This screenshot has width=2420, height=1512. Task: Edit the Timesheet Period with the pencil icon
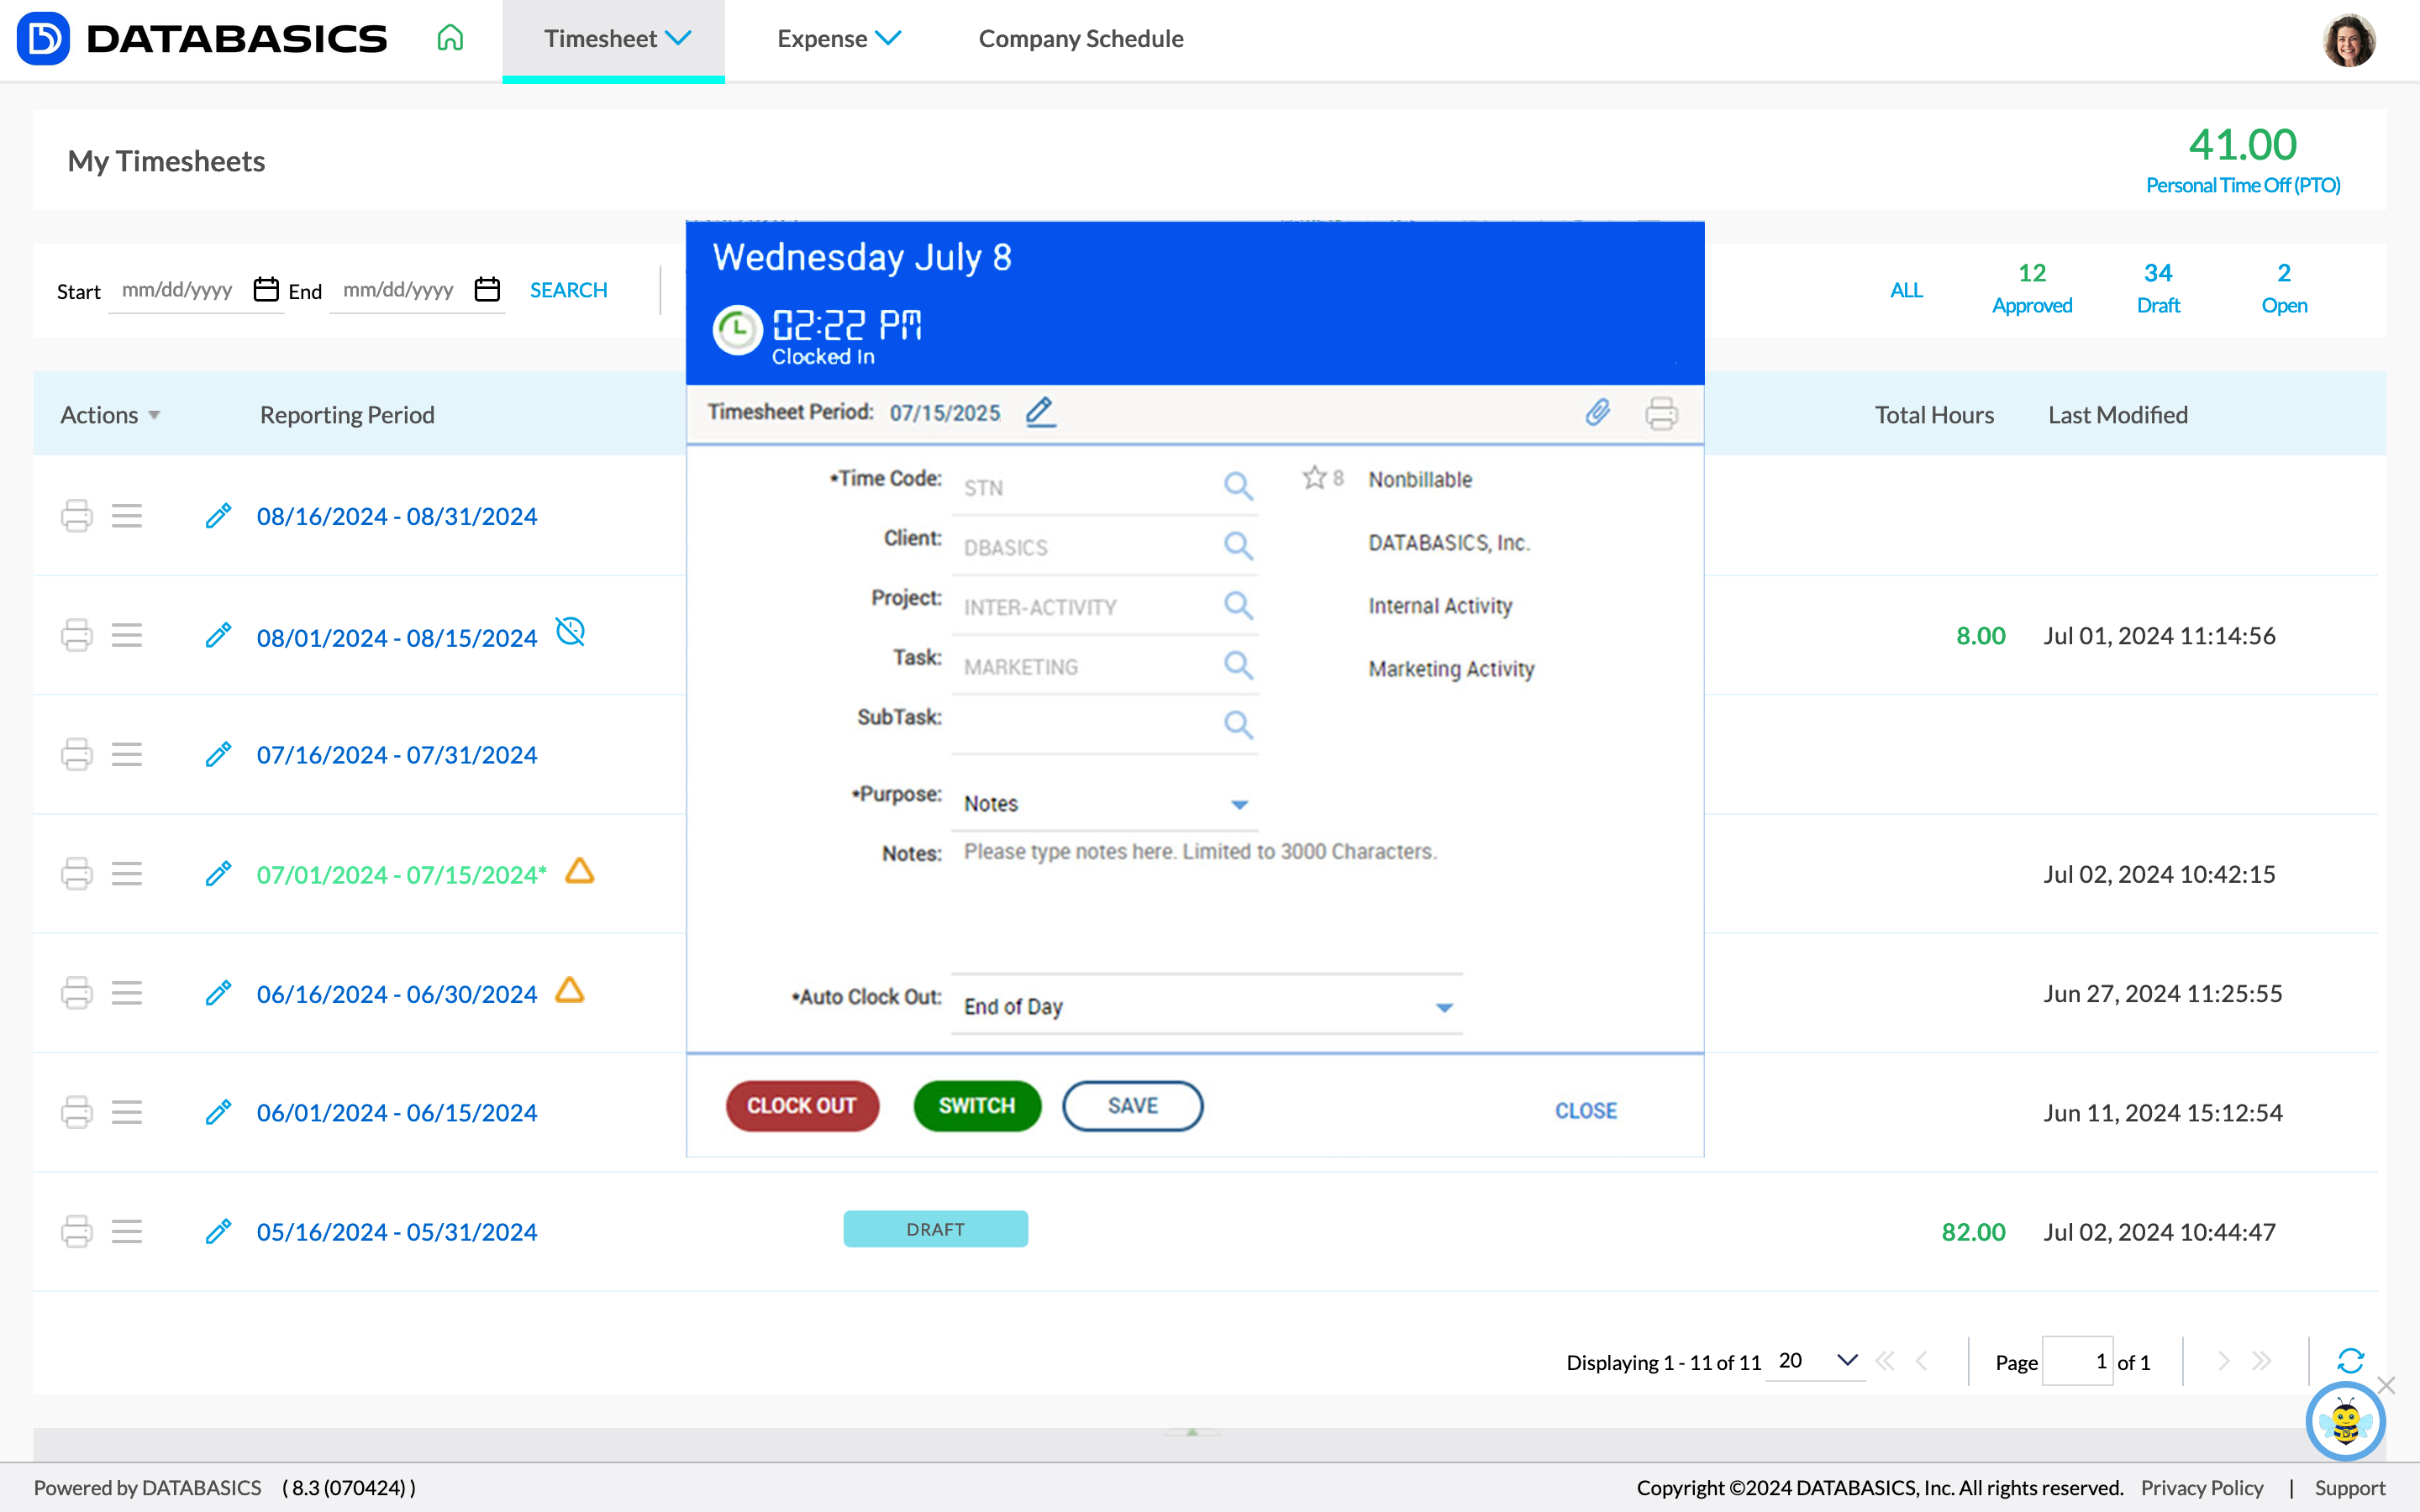coord(1041,411)
